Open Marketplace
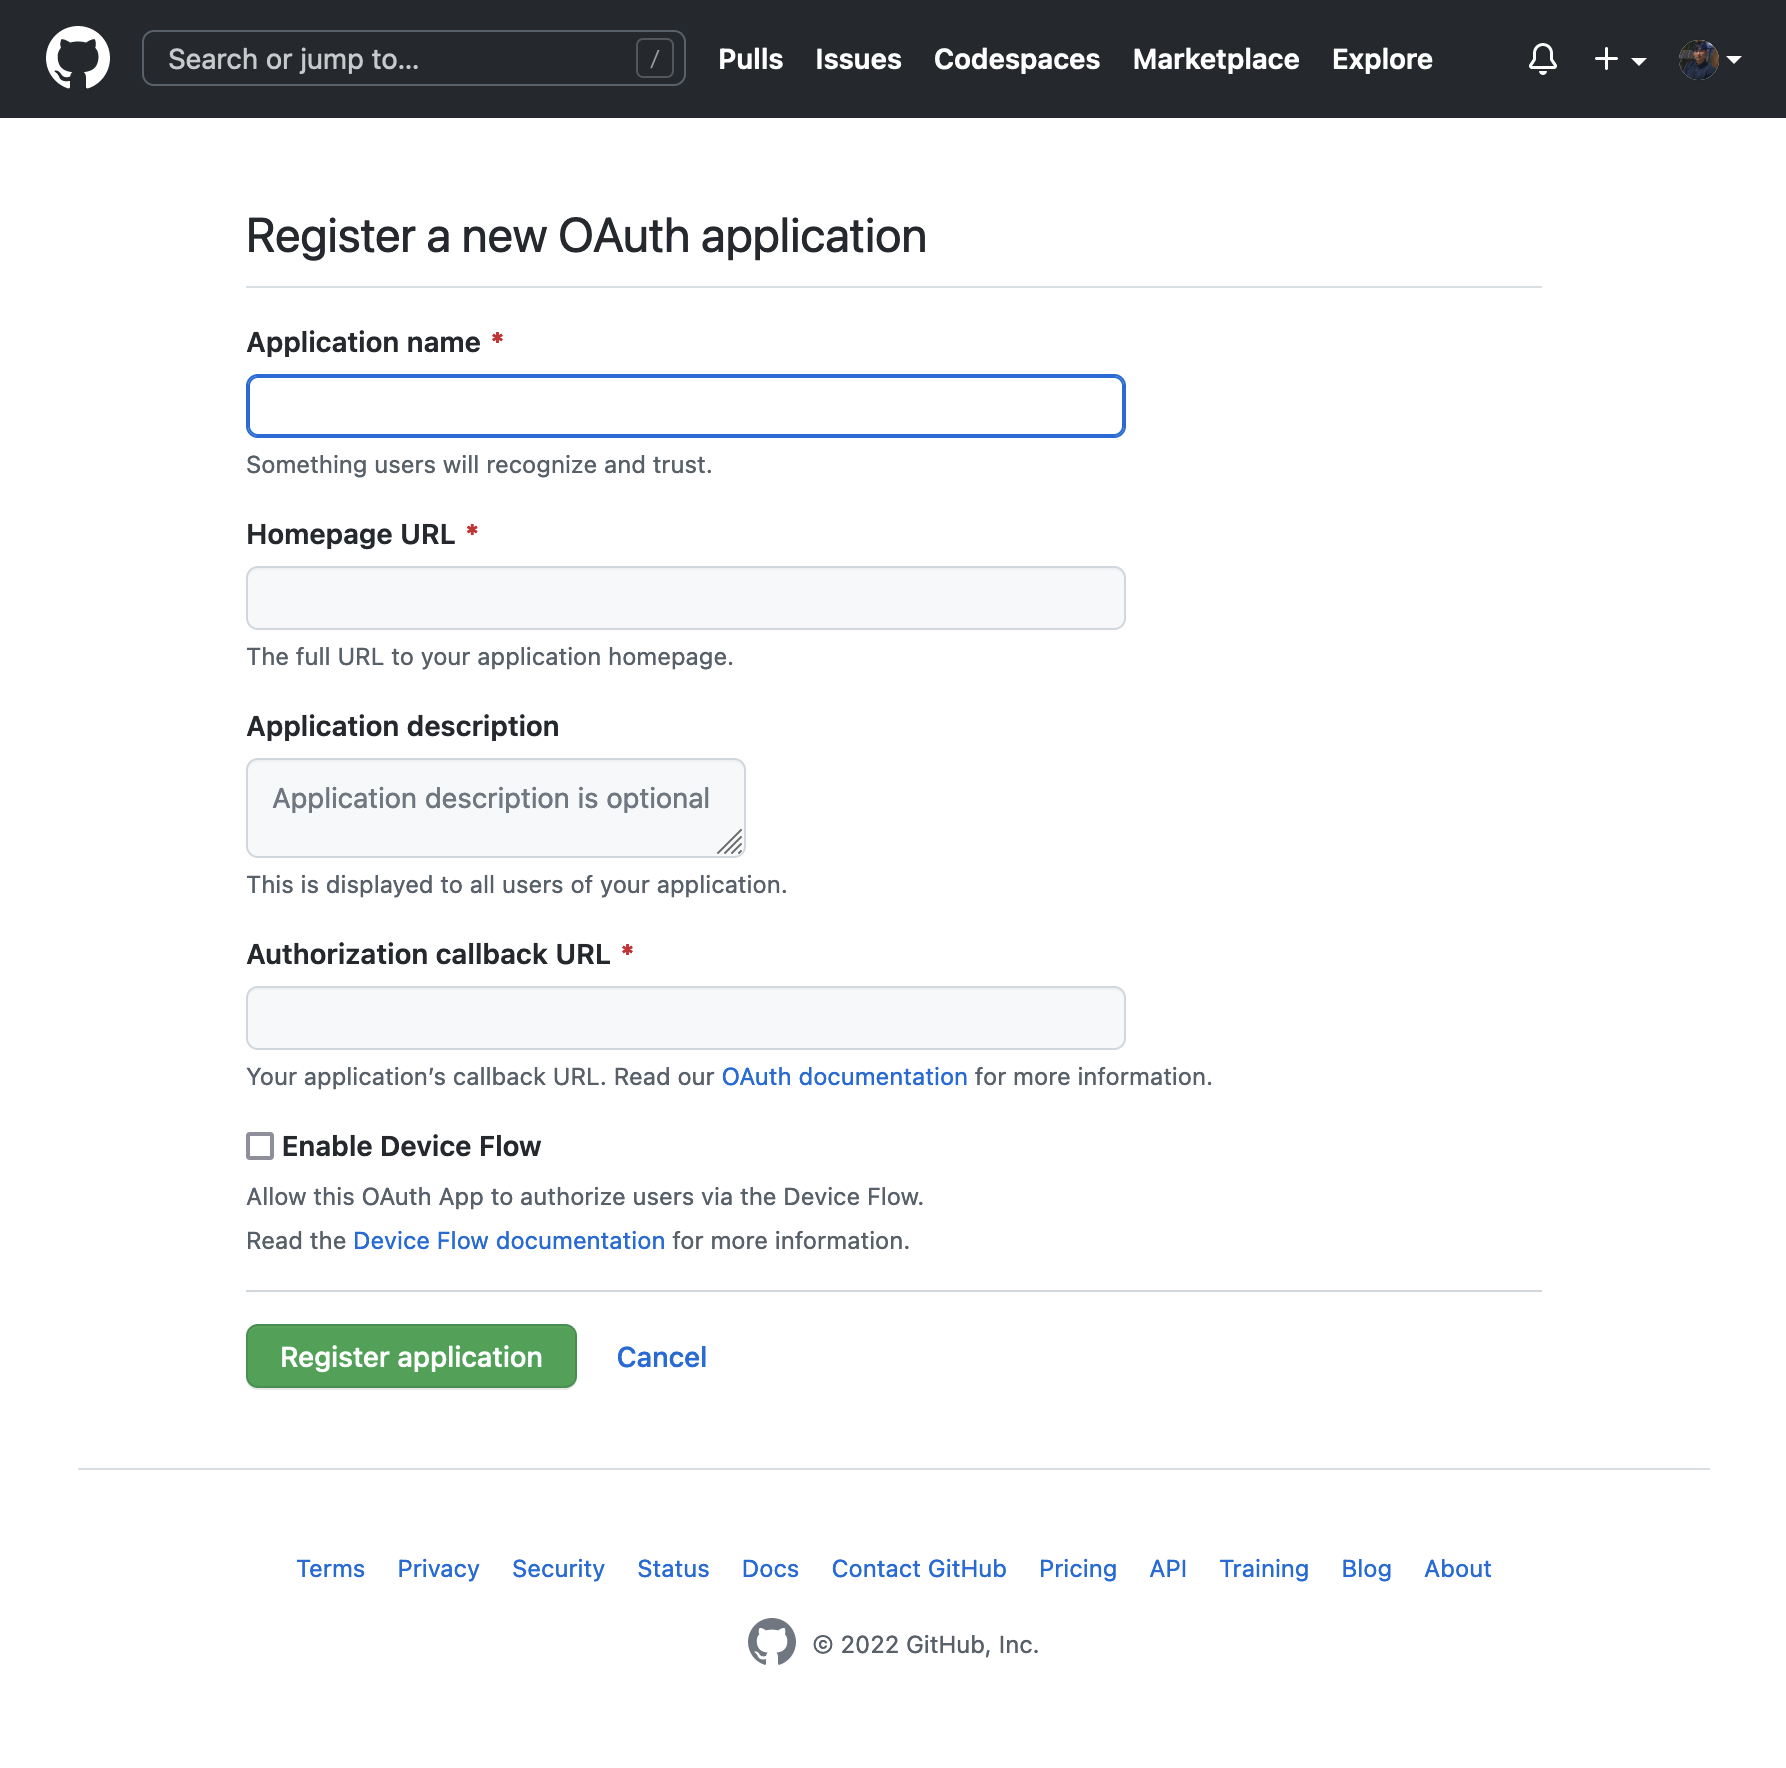 click(x=1216, y=59)
